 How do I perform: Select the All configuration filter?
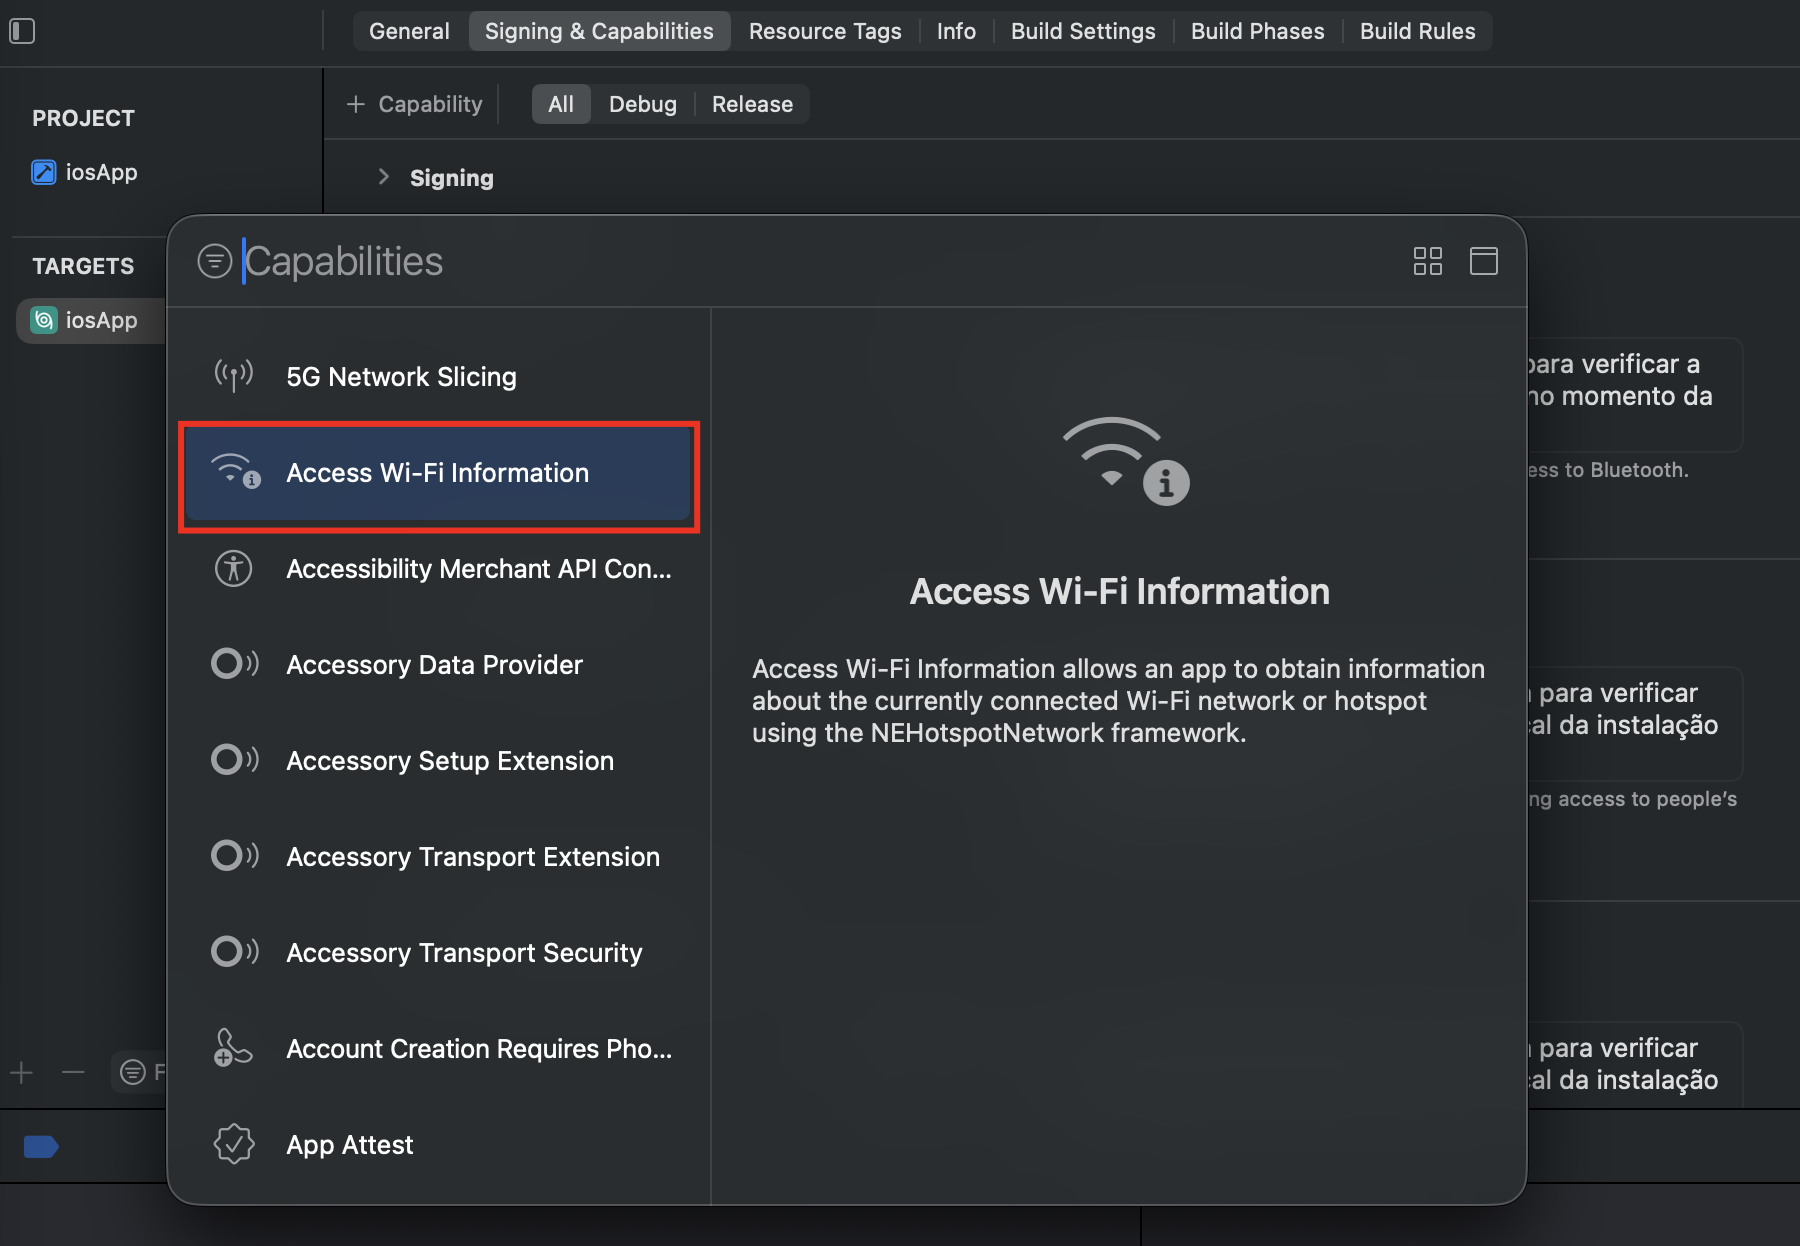(561, 104)
